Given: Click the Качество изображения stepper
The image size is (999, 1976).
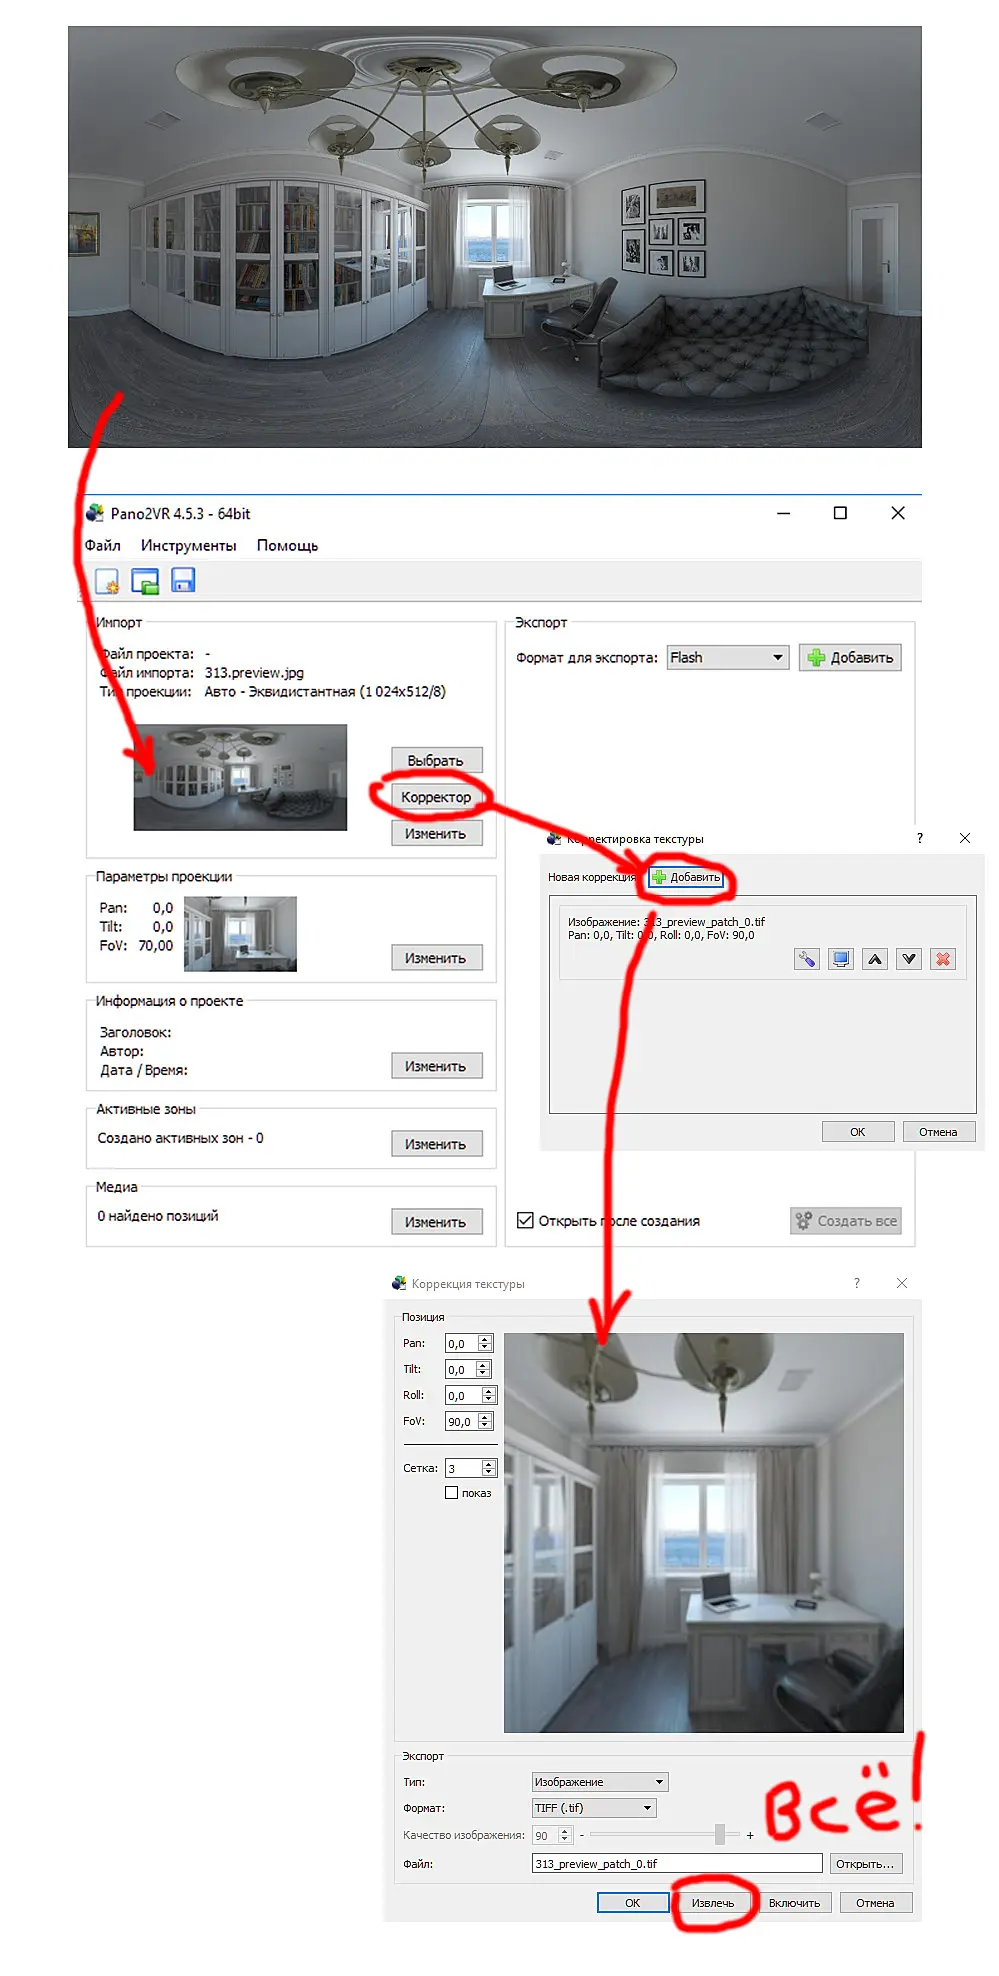Looking at the screenshot, I should (565, 1835).
